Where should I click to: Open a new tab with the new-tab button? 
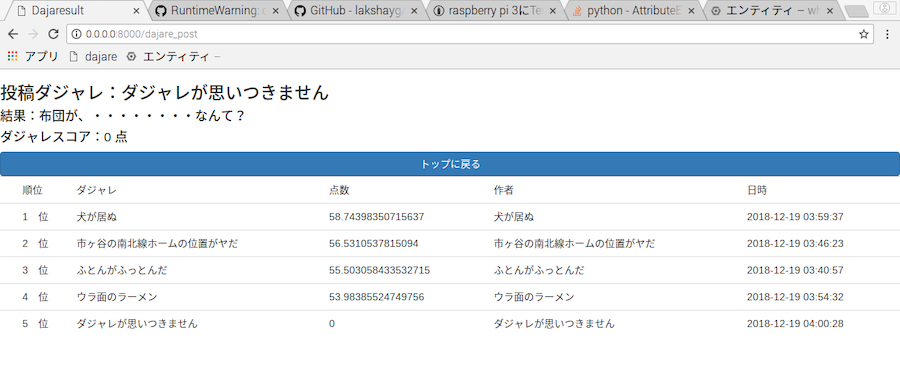coord(856,11)
